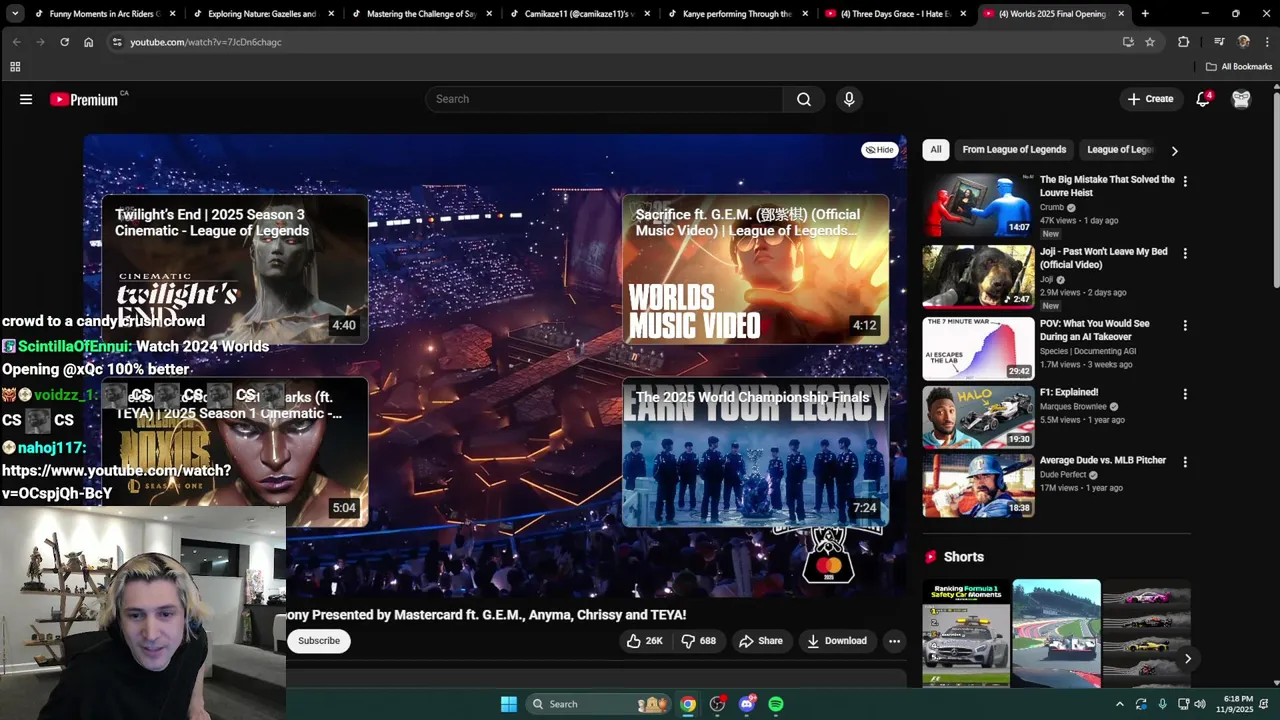Image resolution: width=1280 pixels, height=720 pixels.
Task: Open options for Average Dude vs. MLB Pitcher
Action: pyautogui.click(x=1185, y=462)
